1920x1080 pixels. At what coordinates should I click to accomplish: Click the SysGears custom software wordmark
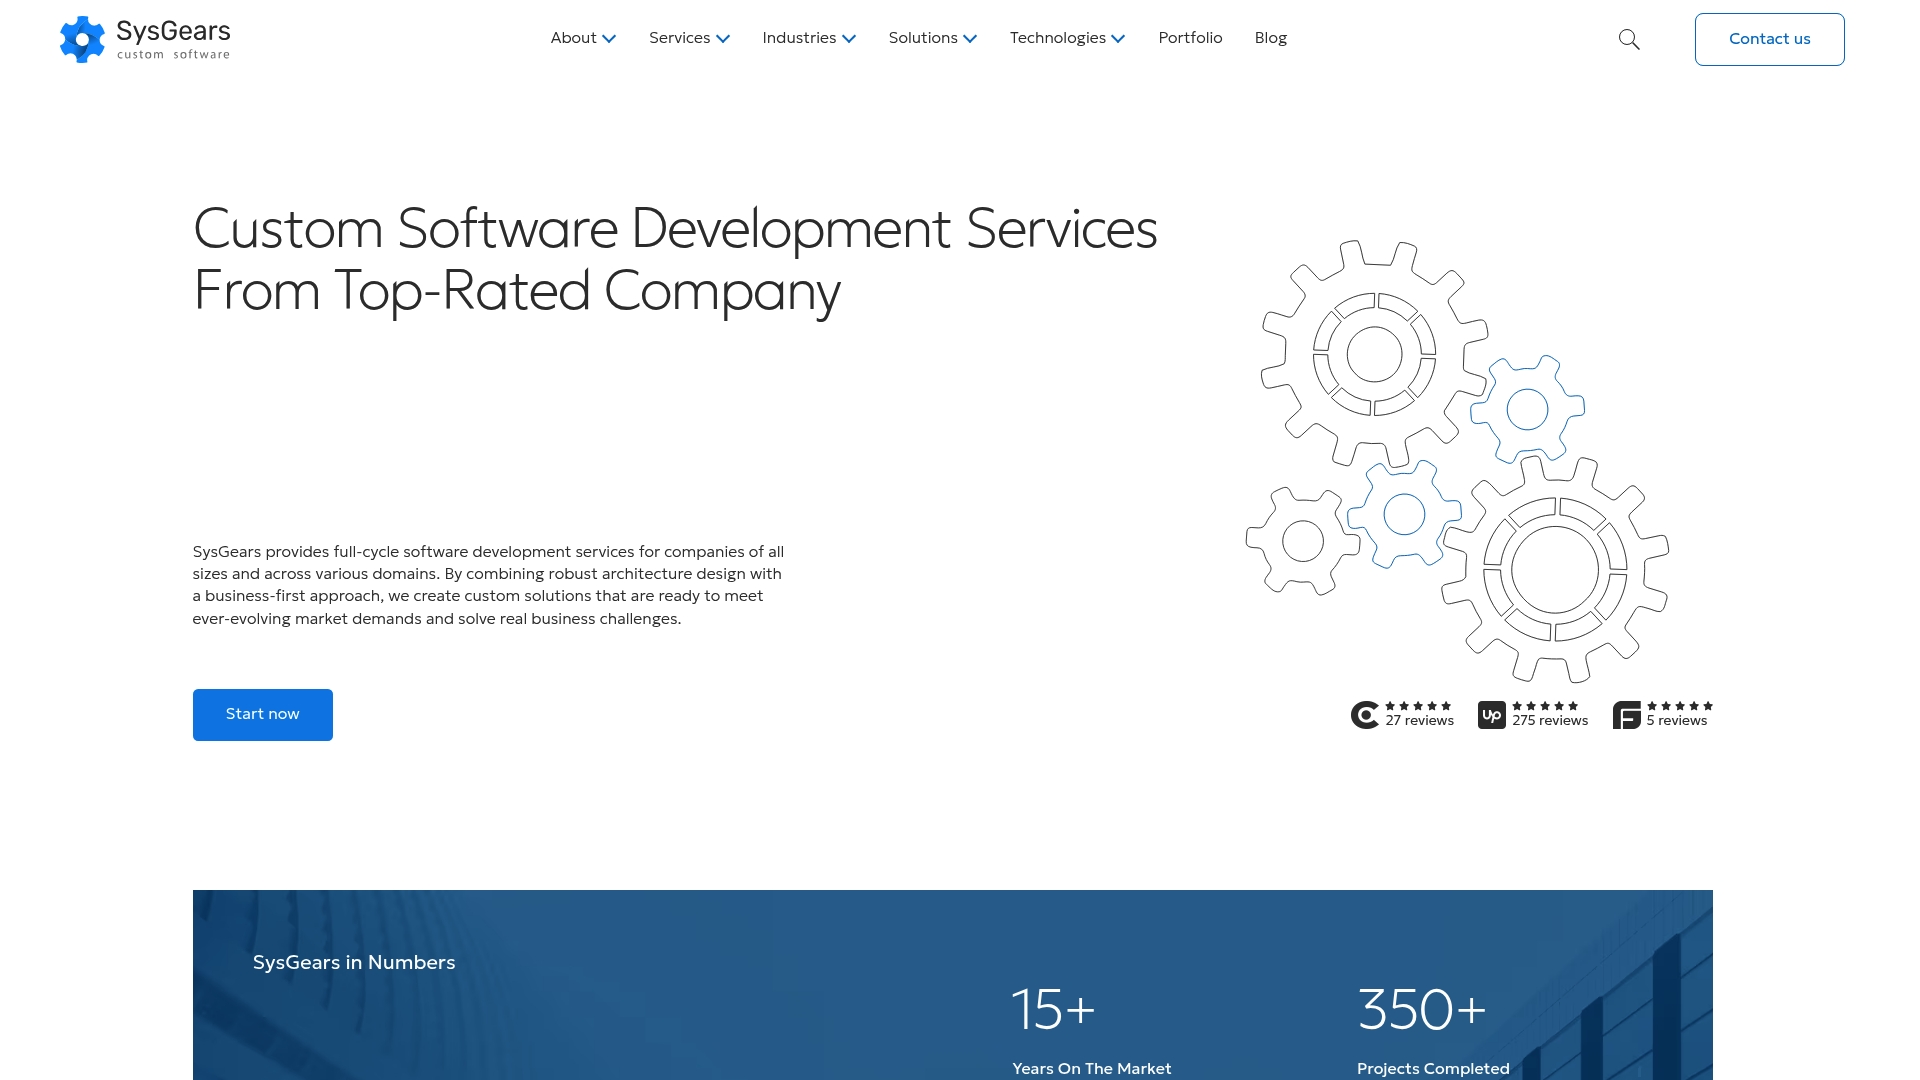point(173,40)
